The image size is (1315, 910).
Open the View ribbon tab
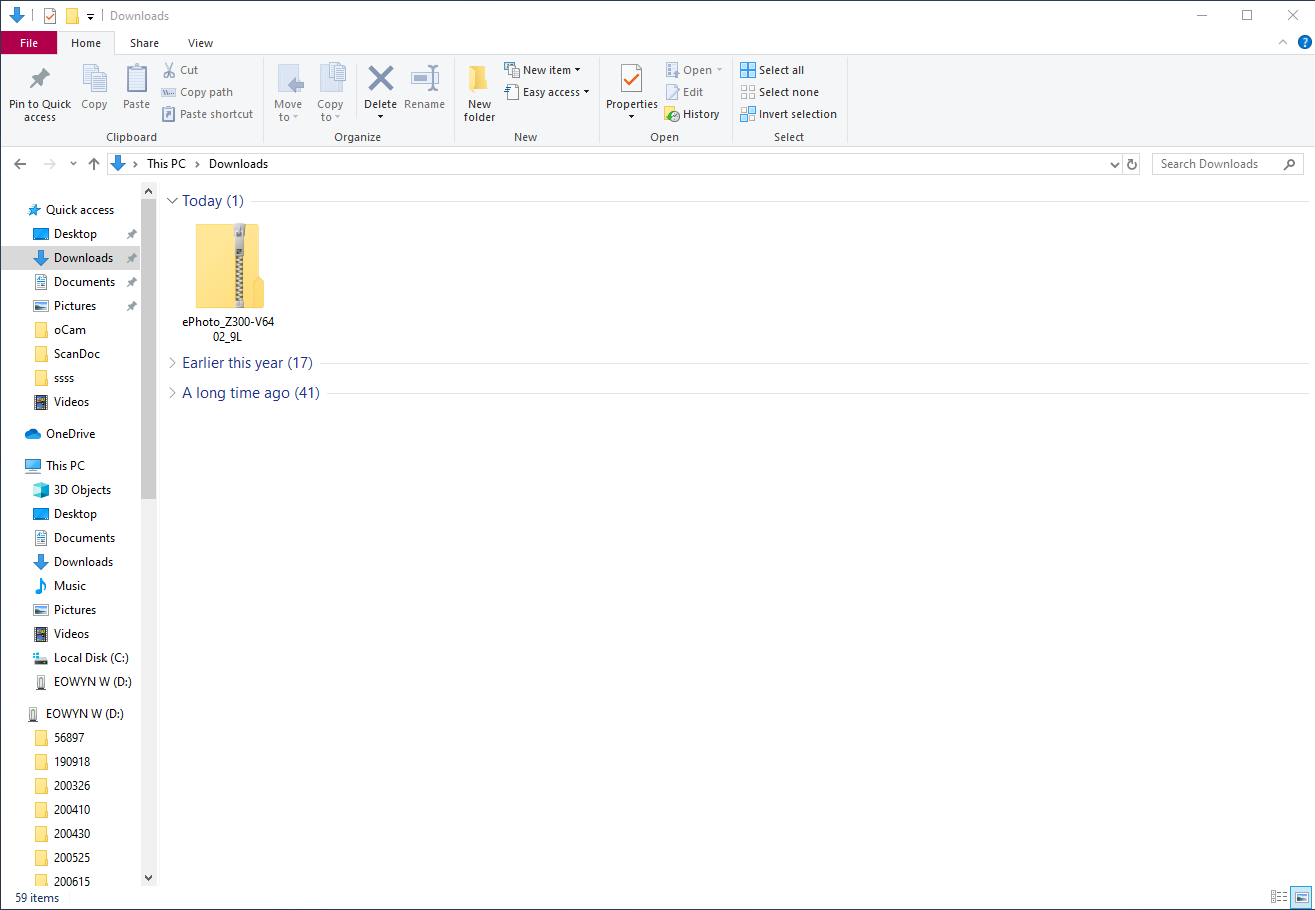pyautogui.click(x=200, y=43)
